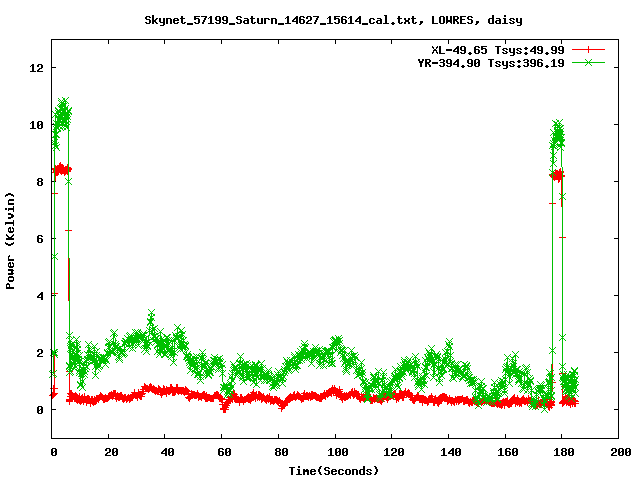Select the YR-394.90 Tsys:396.19 legend label
Screen dimensions: 640x480
[491, 63]
